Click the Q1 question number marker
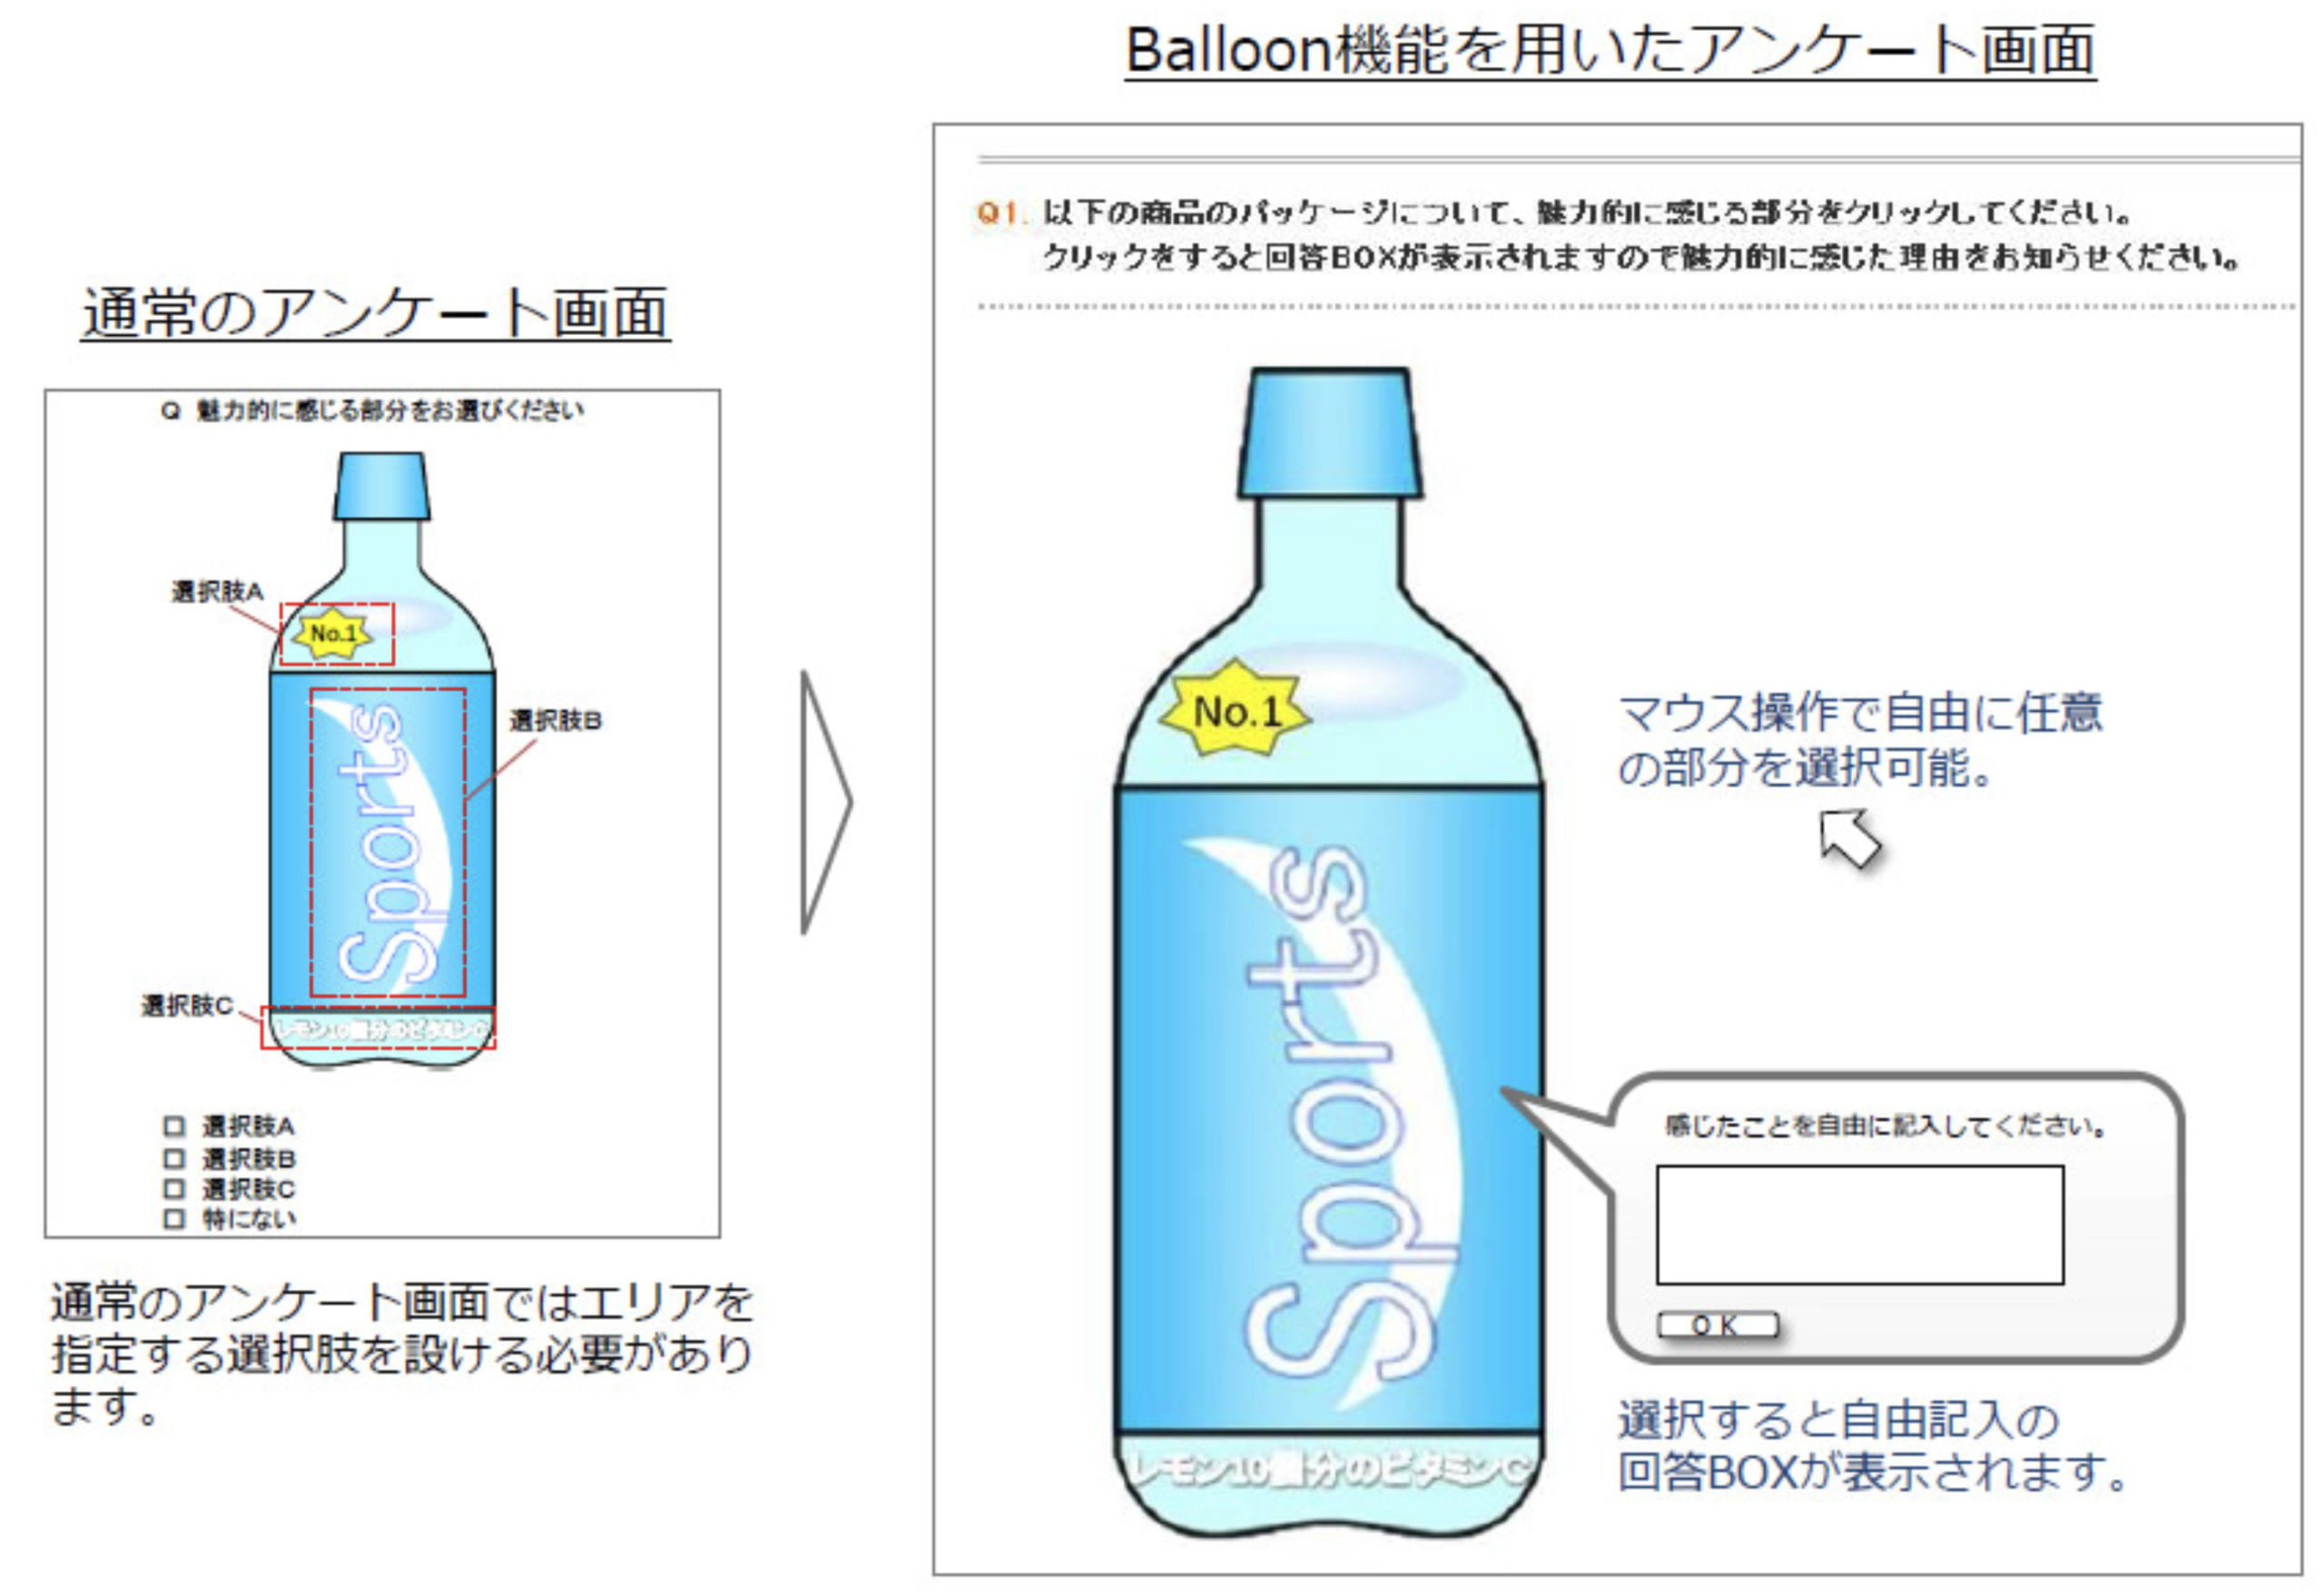This screenshot has height=1594, width=2324. 998,212
